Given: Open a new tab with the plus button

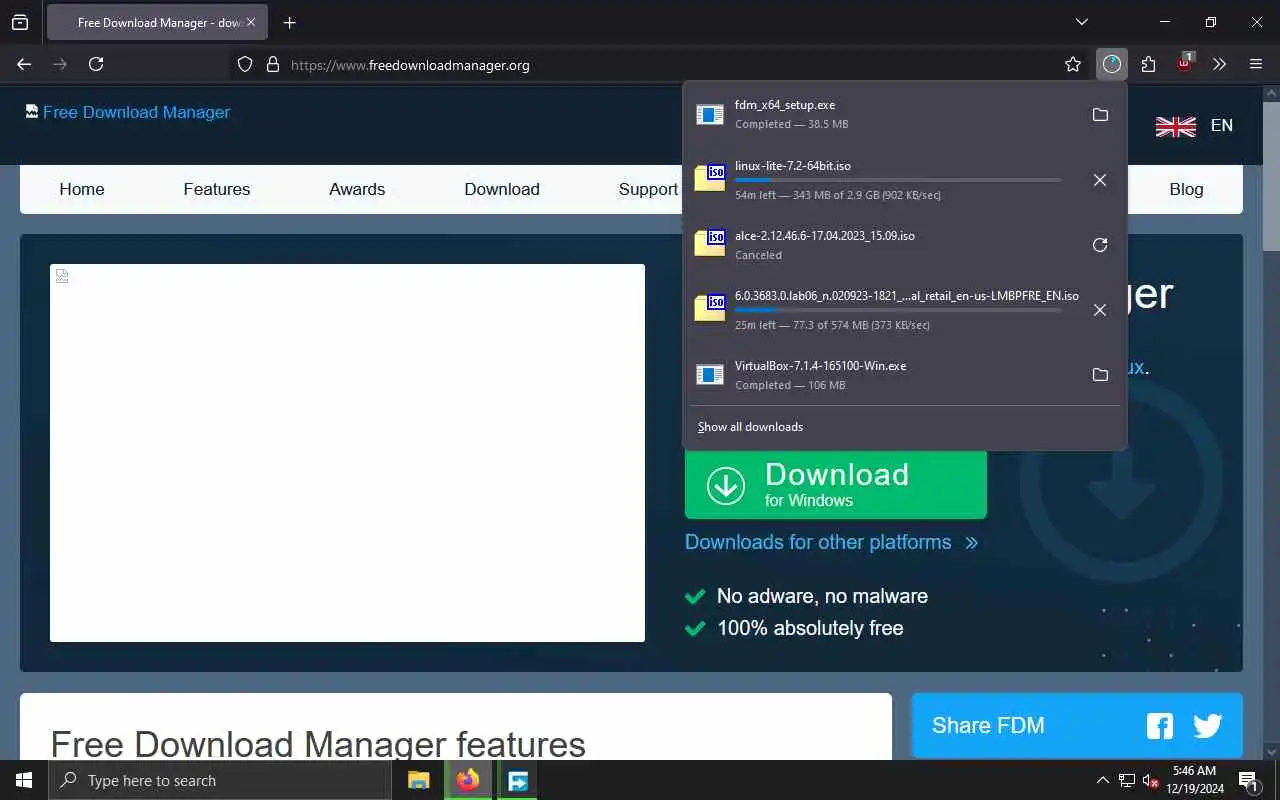Looking at the screenshot, I should (289, 23).
